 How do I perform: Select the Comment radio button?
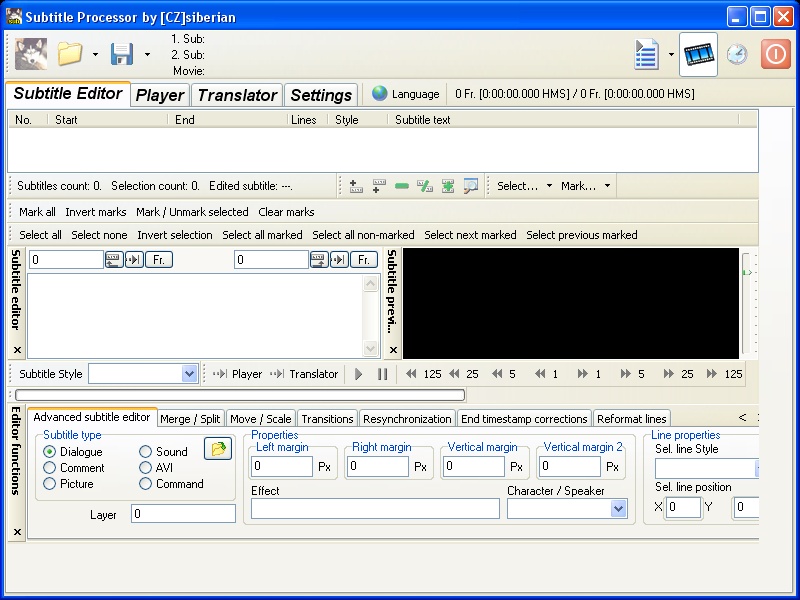pyautogui.click(x=49, y=468)
